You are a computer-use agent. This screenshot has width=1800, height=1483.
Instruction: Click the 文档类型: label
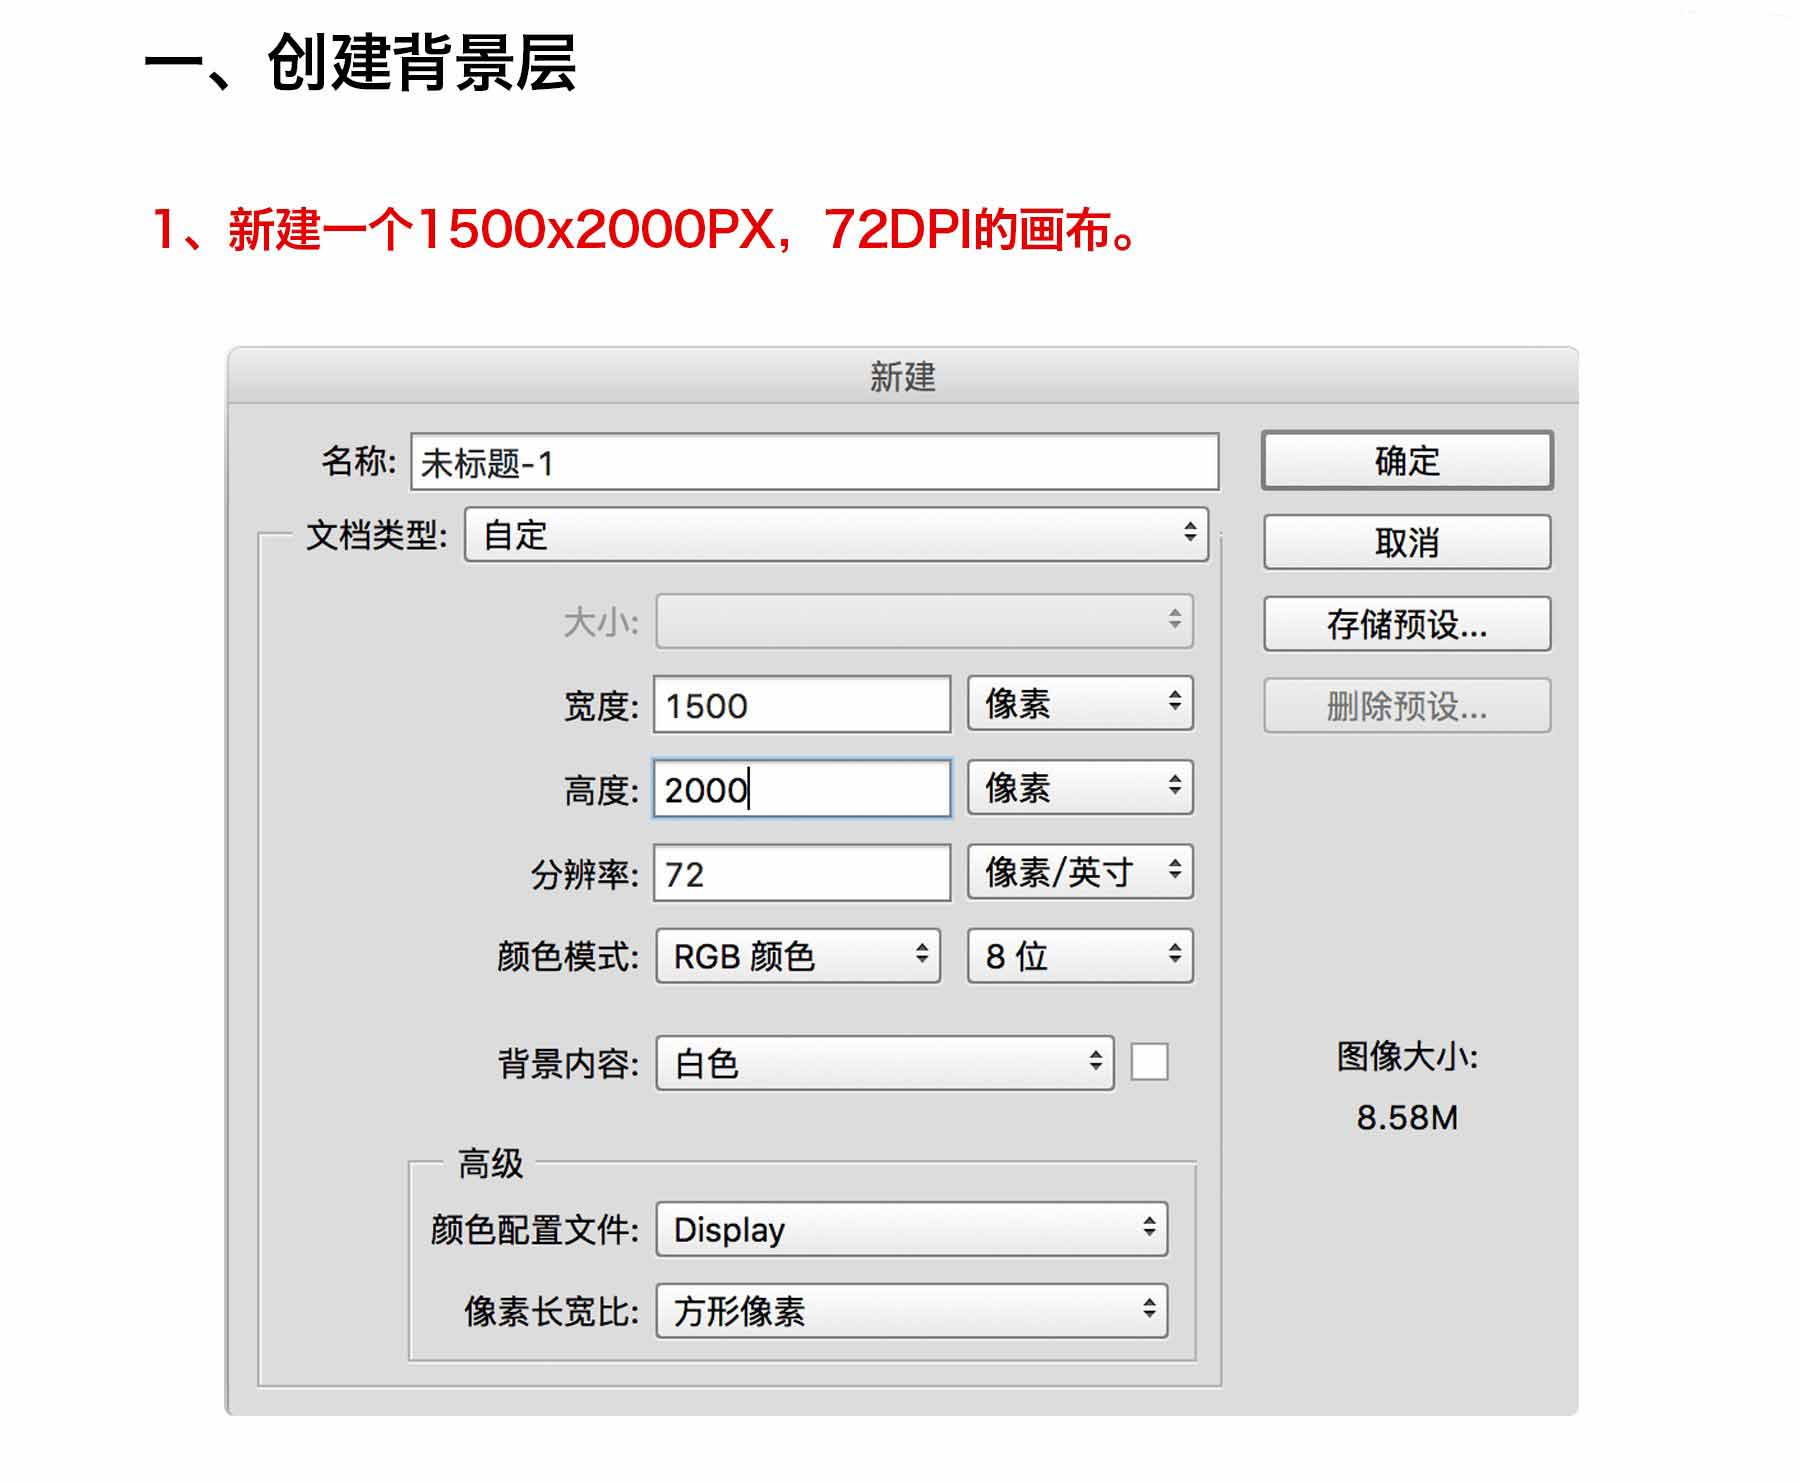(x=377, y=535)
